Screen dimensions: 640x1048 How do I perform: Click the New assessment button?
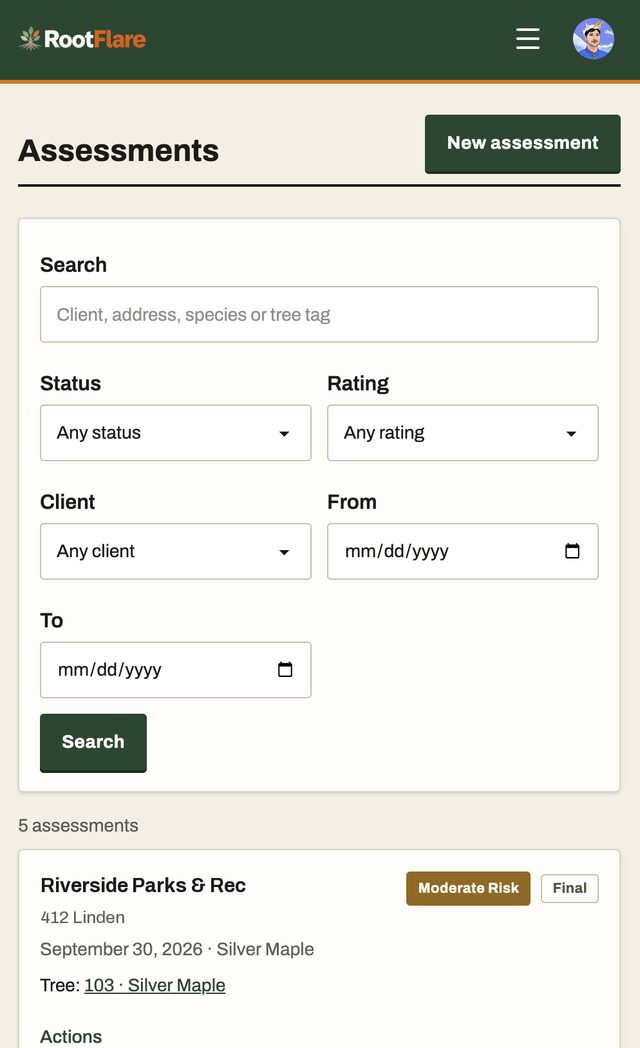522,144
